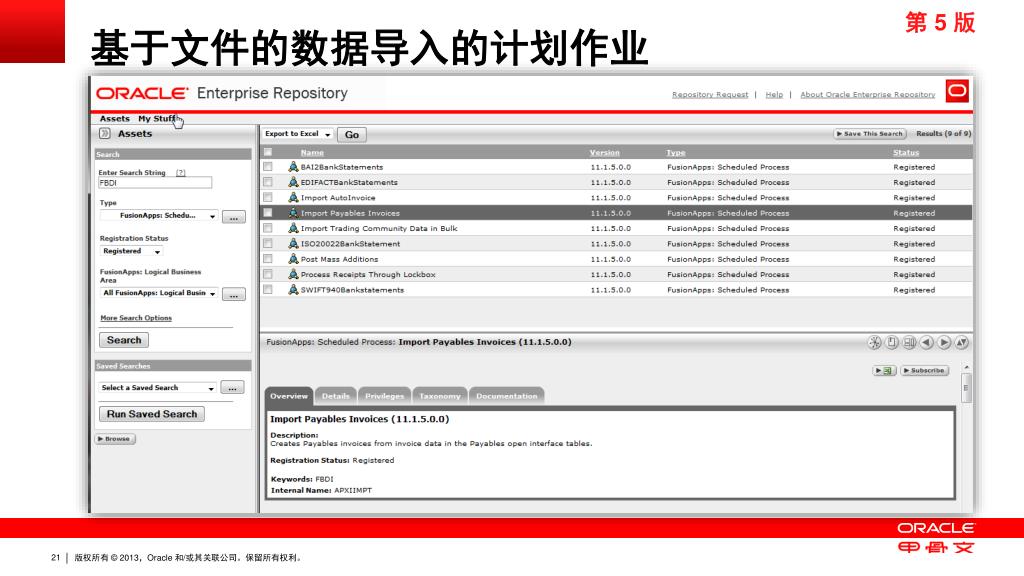Switch to the Documentation tab
Viewport: 1024px width, 576px height.
tap(507, 396)
